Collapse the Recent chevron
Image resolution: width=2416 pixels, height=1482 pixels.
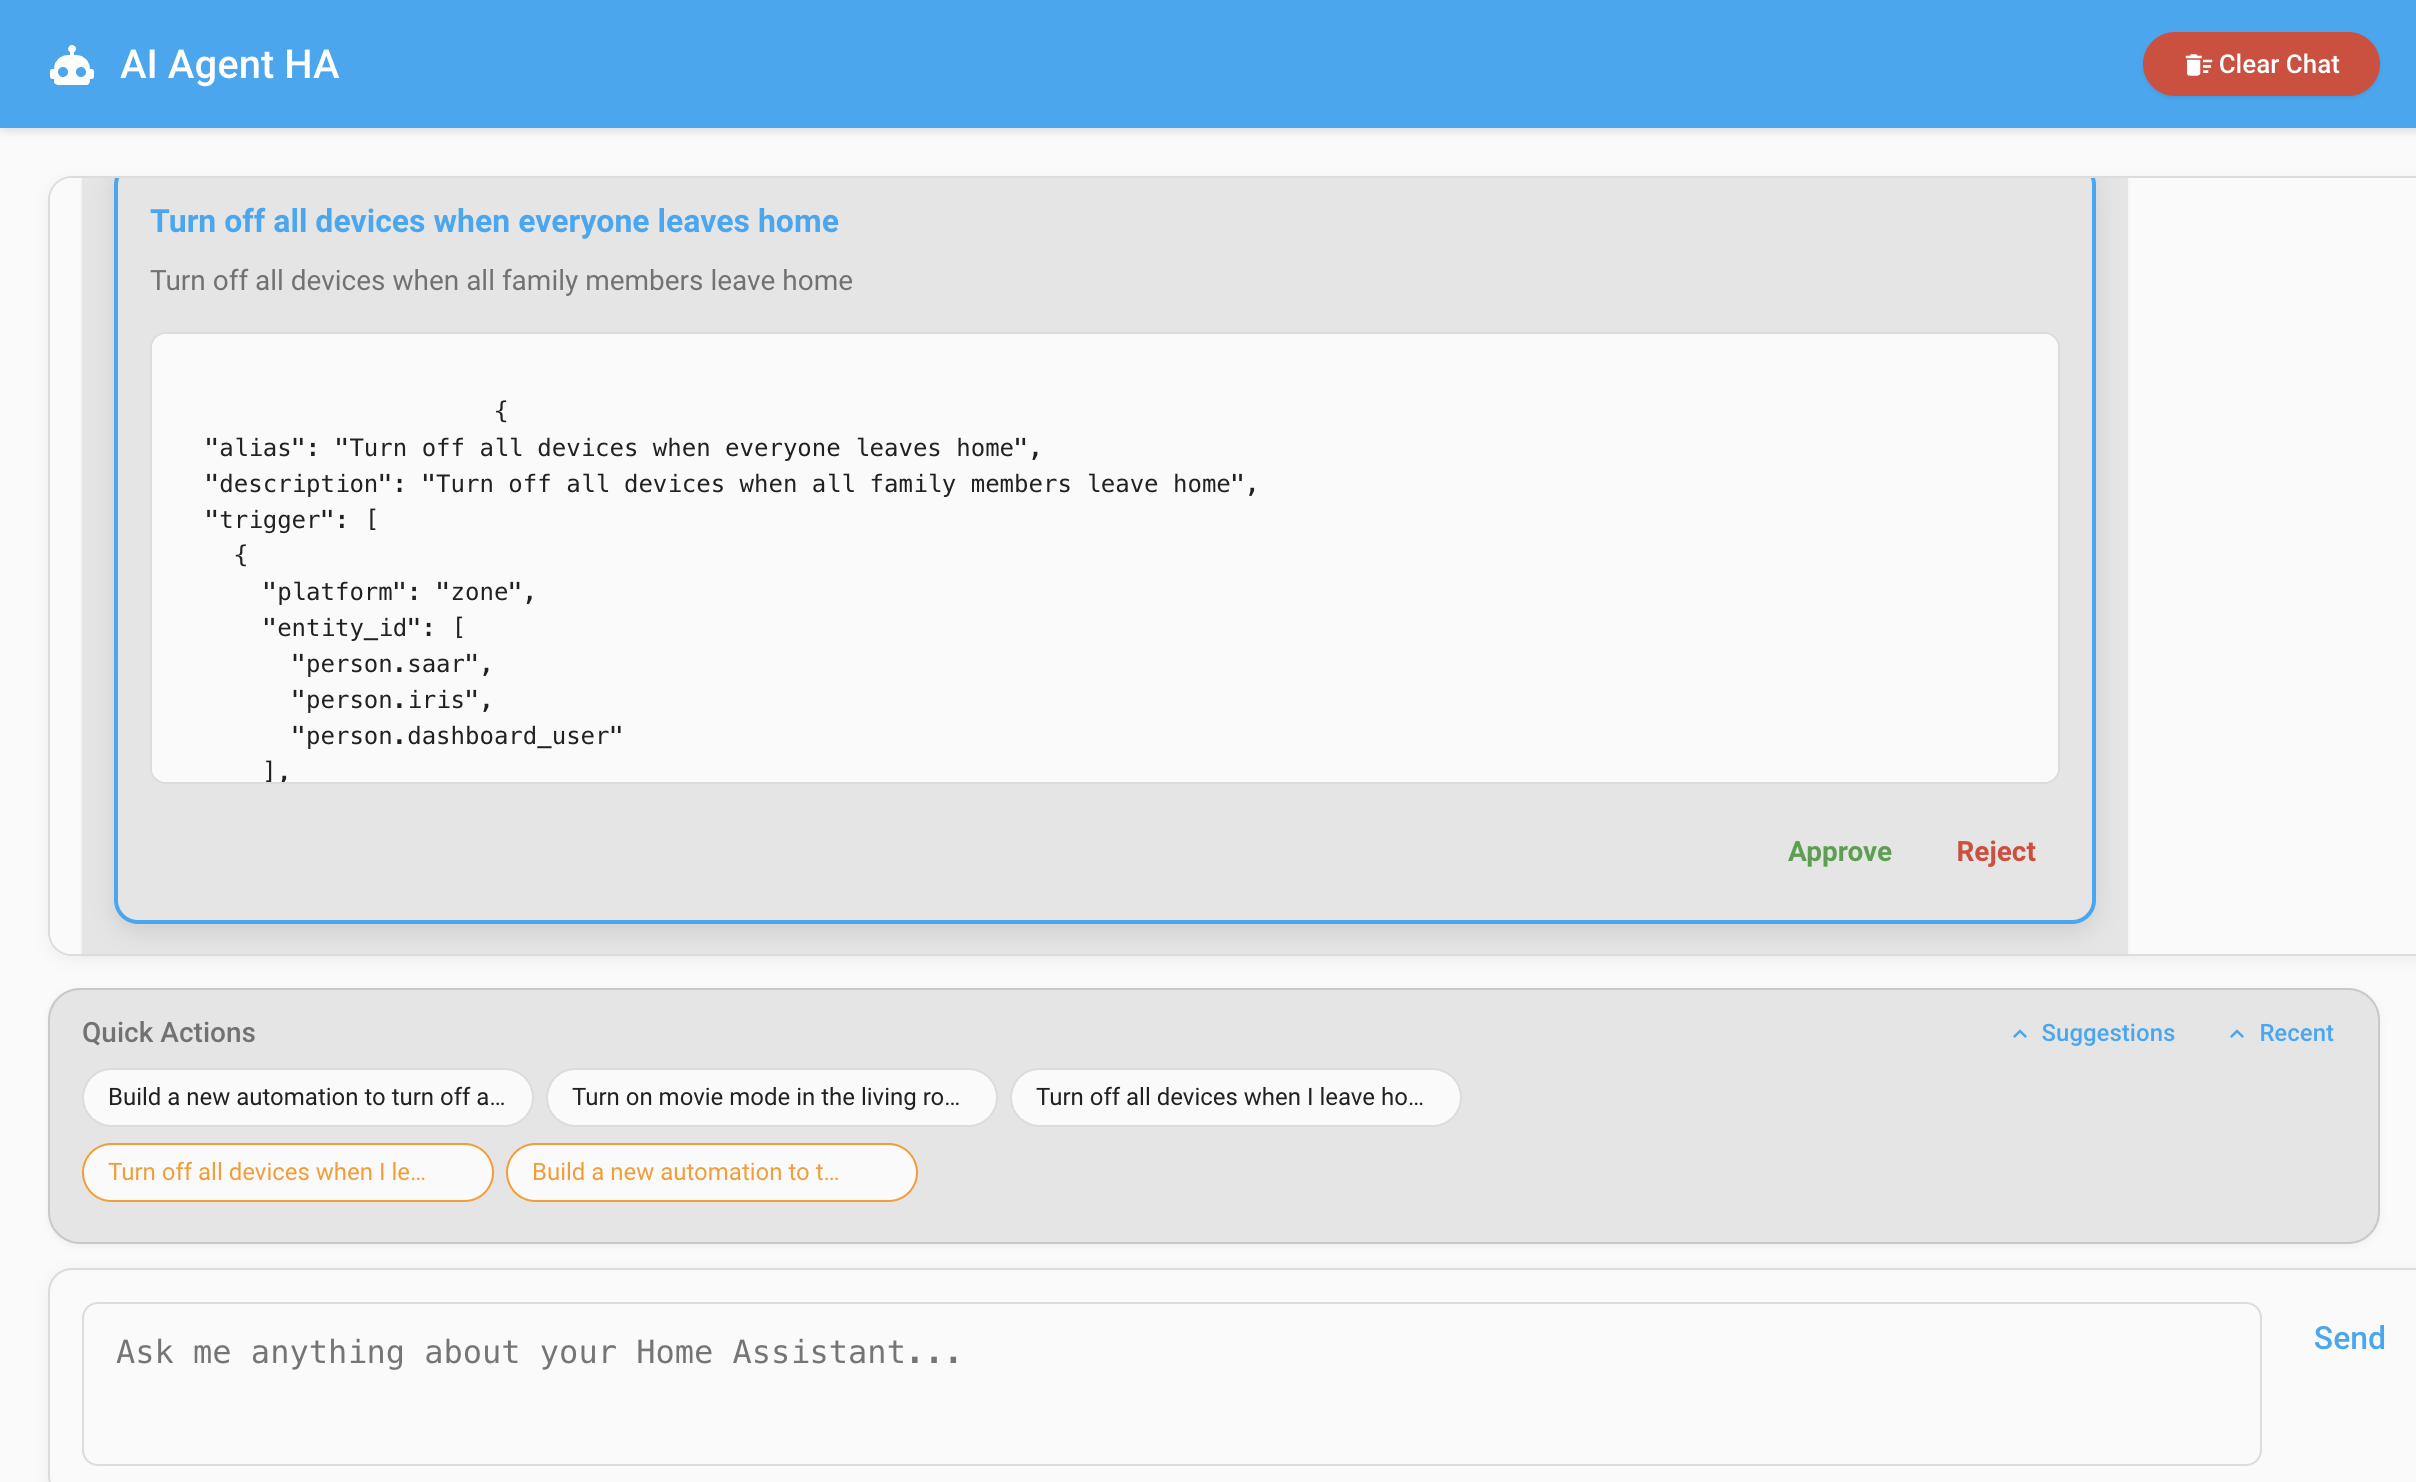click(x=2237, y=1034)
